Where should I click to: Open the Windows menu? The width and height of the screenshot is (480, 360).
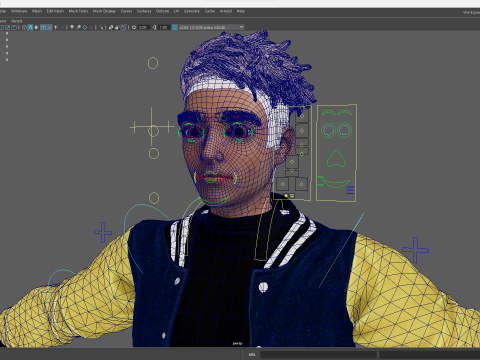coord(19,11)
